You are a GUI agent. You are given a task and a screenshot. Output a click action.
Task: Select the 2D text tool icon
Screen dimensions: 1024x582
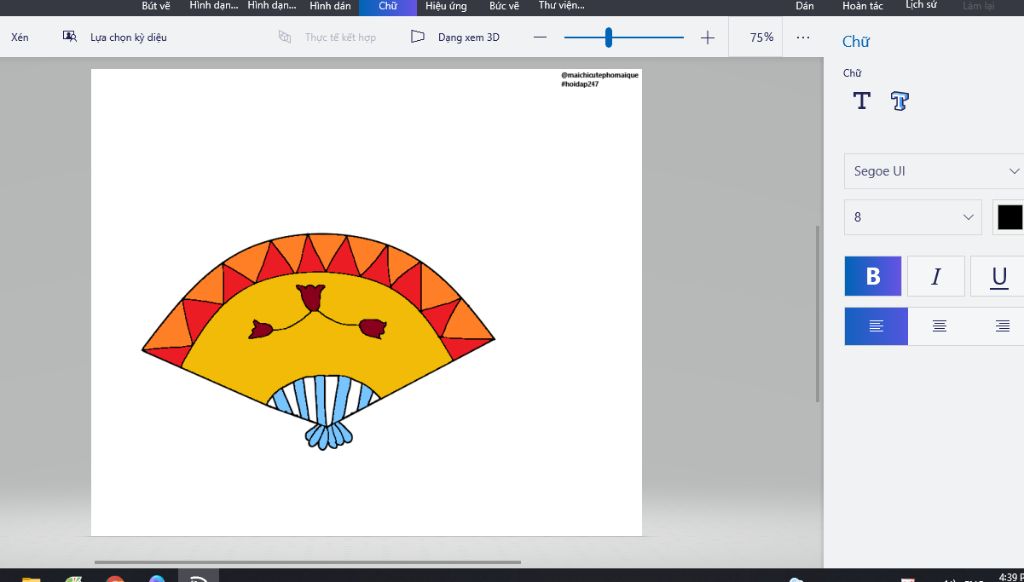(x=861, y=101)
